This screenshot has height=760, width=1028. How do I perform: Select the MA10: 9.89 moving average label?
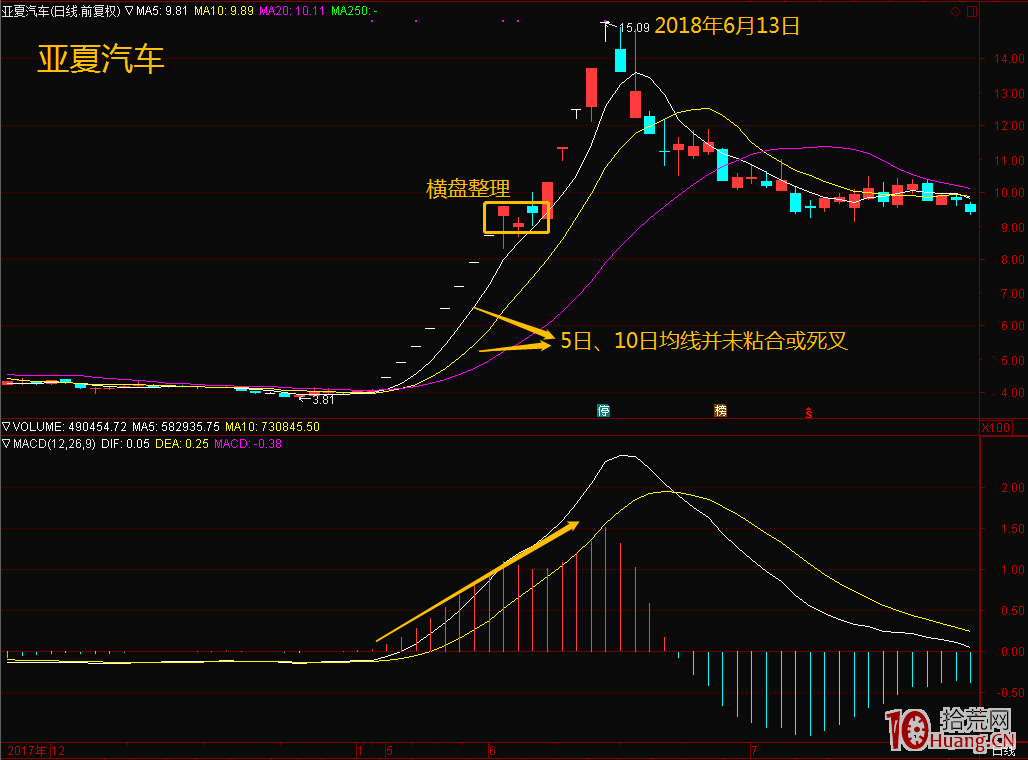coord(224,10)
